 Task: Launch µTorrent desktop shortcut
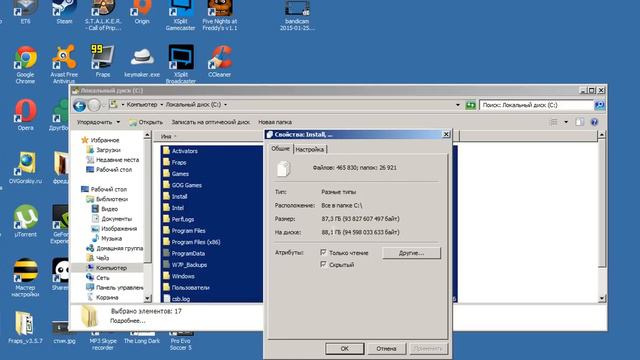25,221
